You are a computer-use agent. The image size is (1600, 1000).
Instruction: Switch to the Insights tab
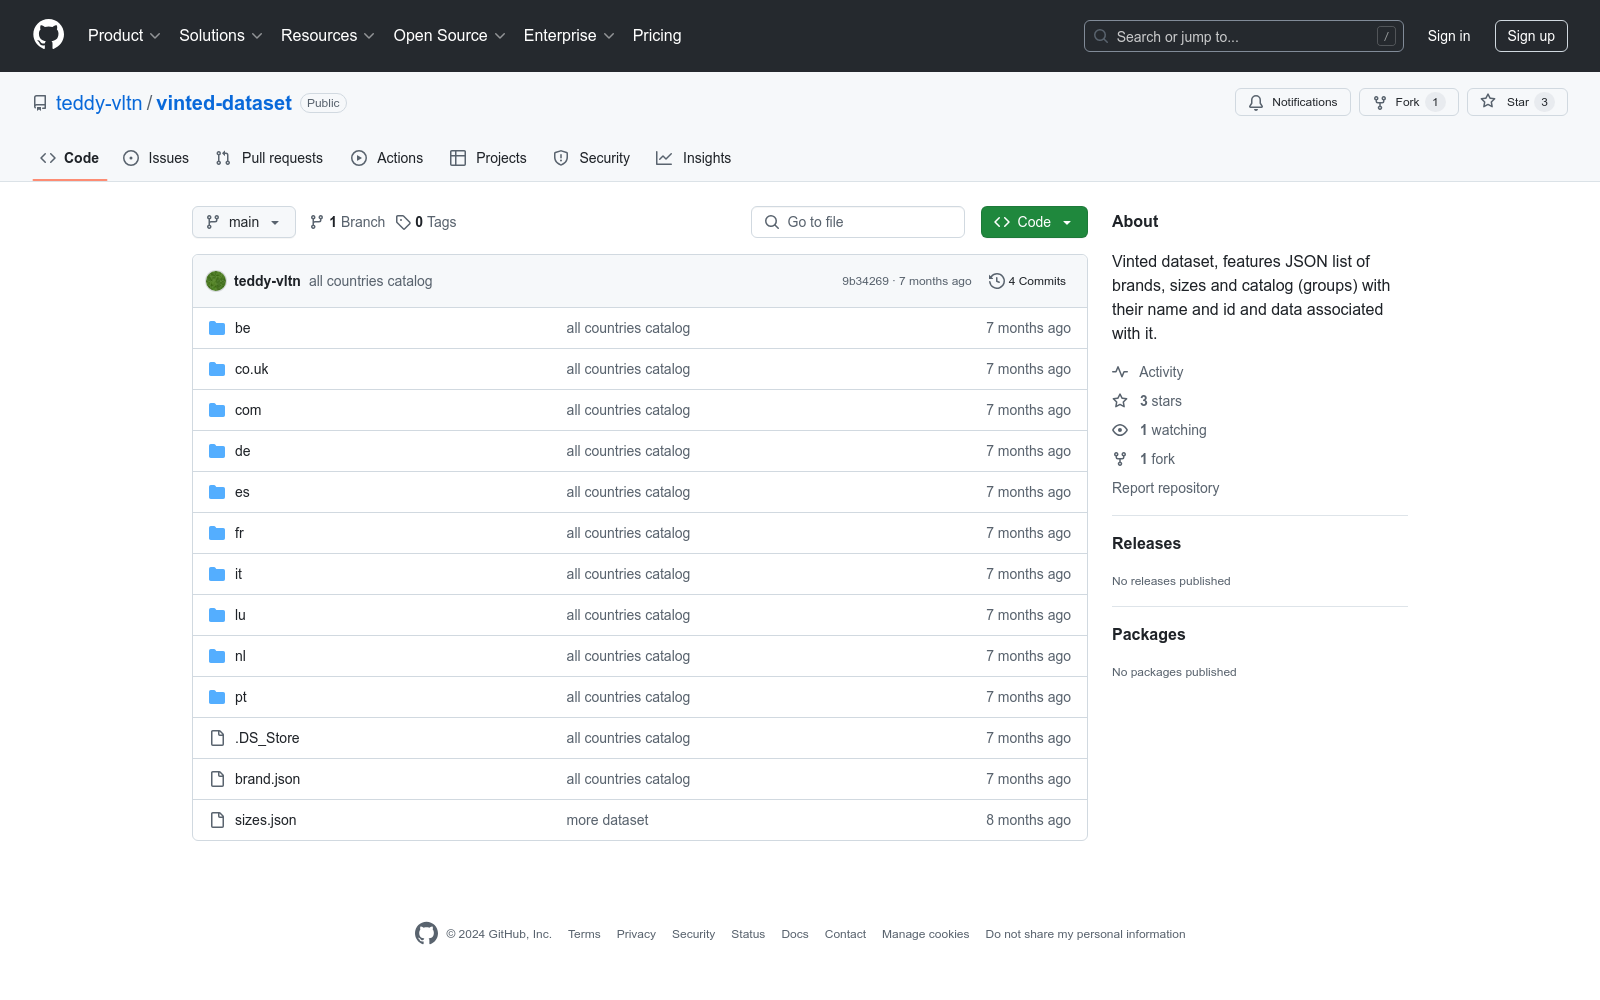[x=694, y=158]
